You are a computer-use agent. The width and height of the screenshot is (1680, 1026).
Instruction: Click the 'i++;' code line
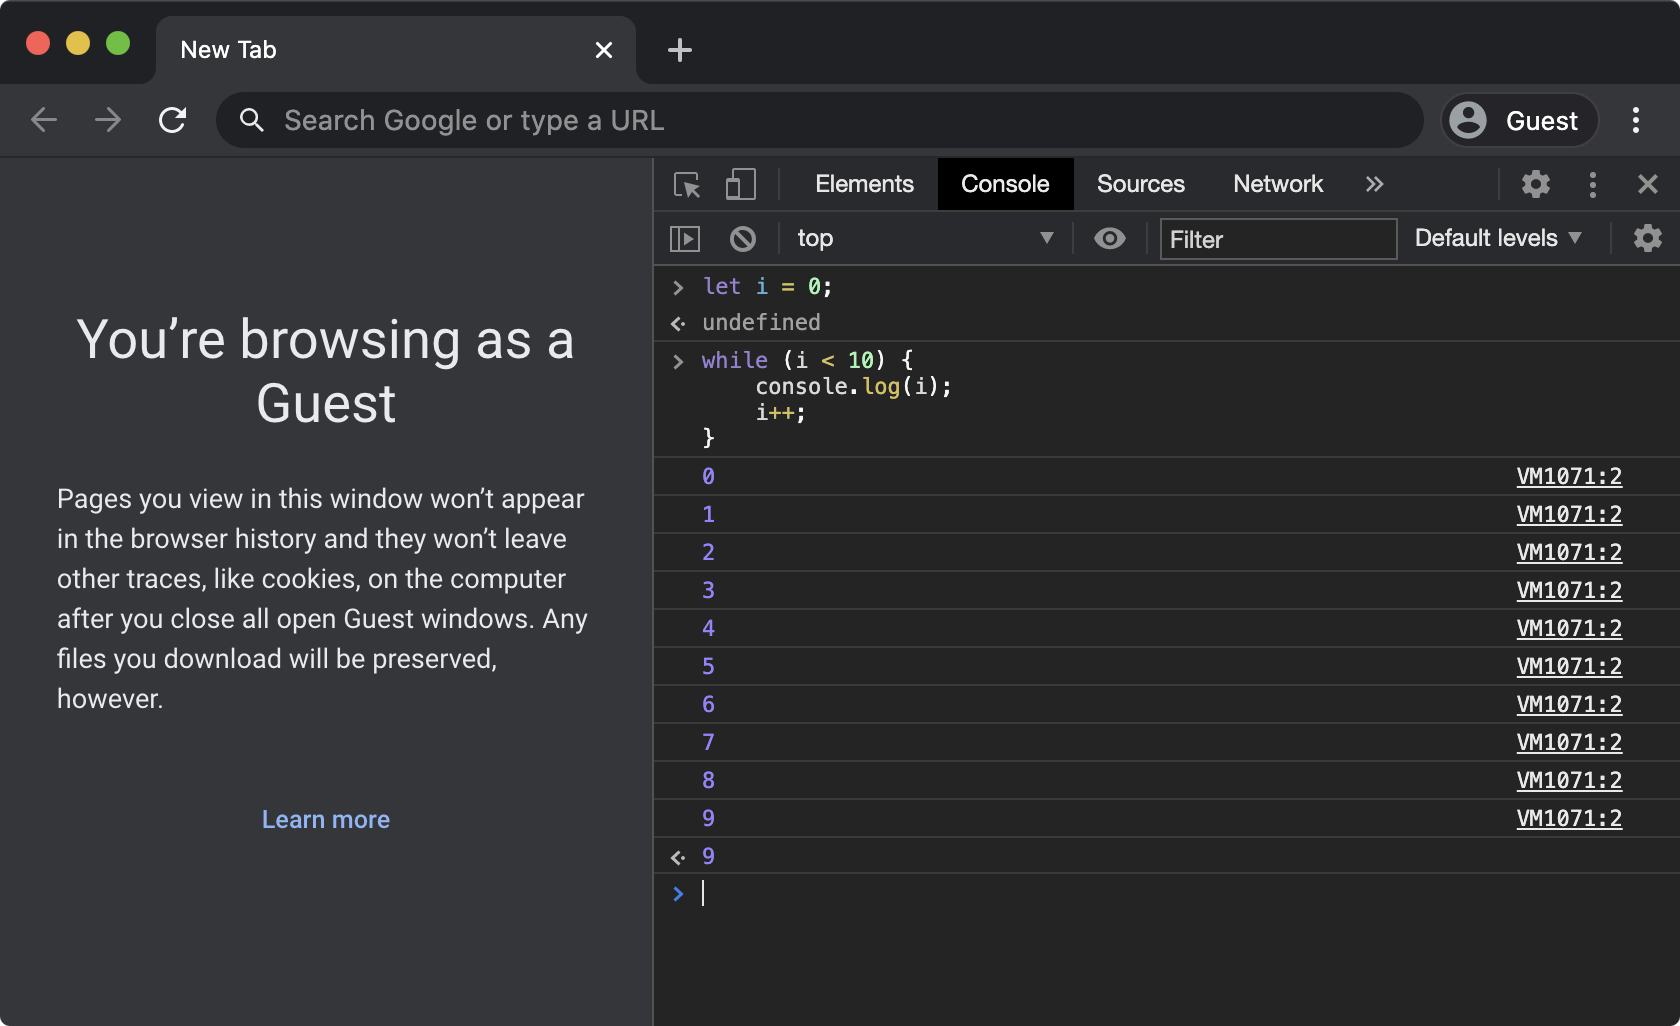(780, 412)
